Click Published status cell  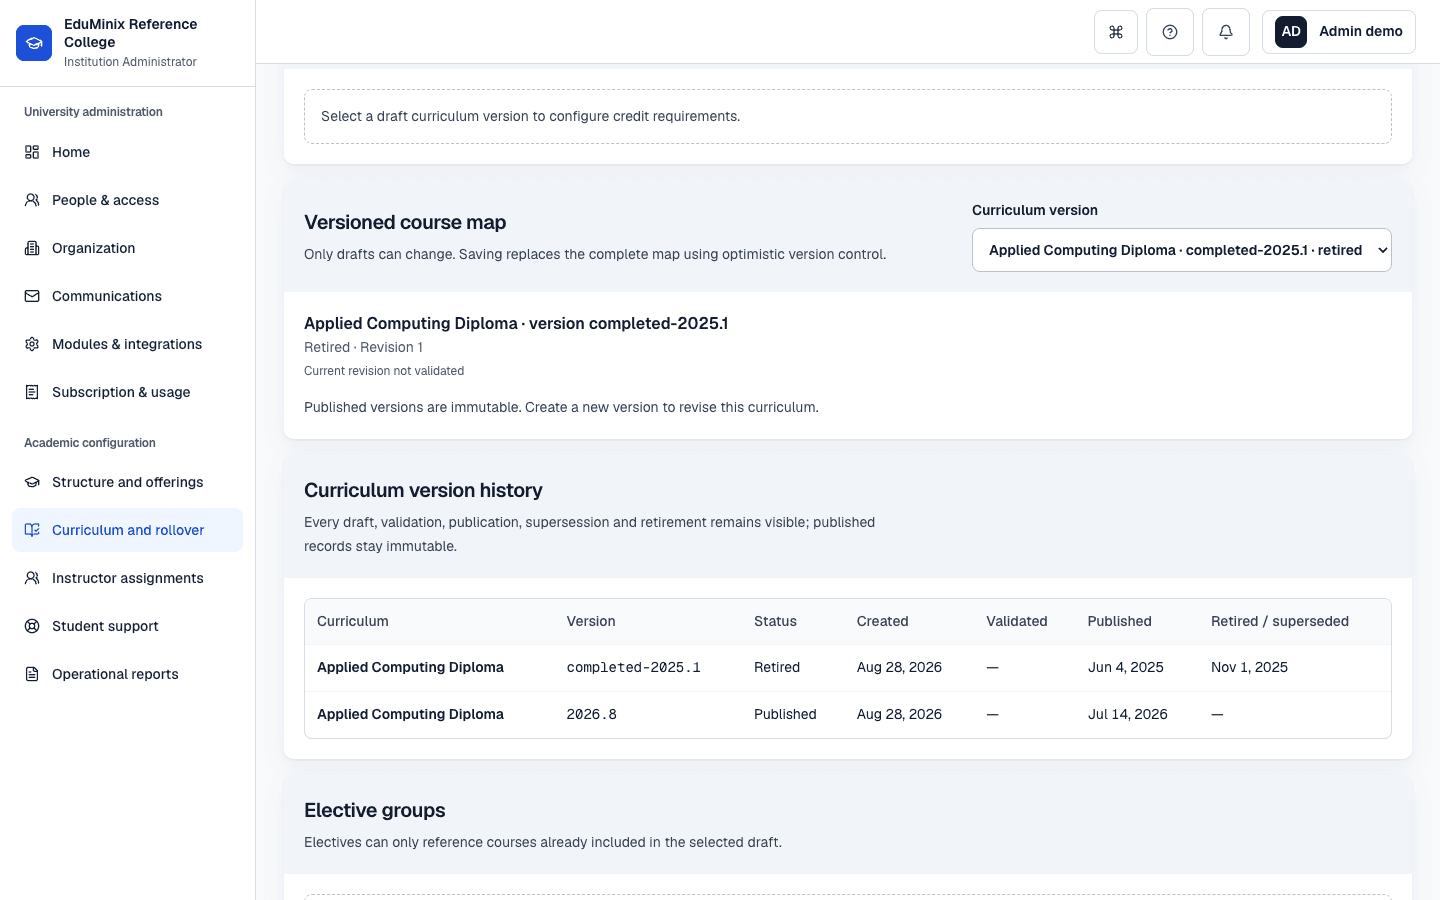(x=785, y=714)
